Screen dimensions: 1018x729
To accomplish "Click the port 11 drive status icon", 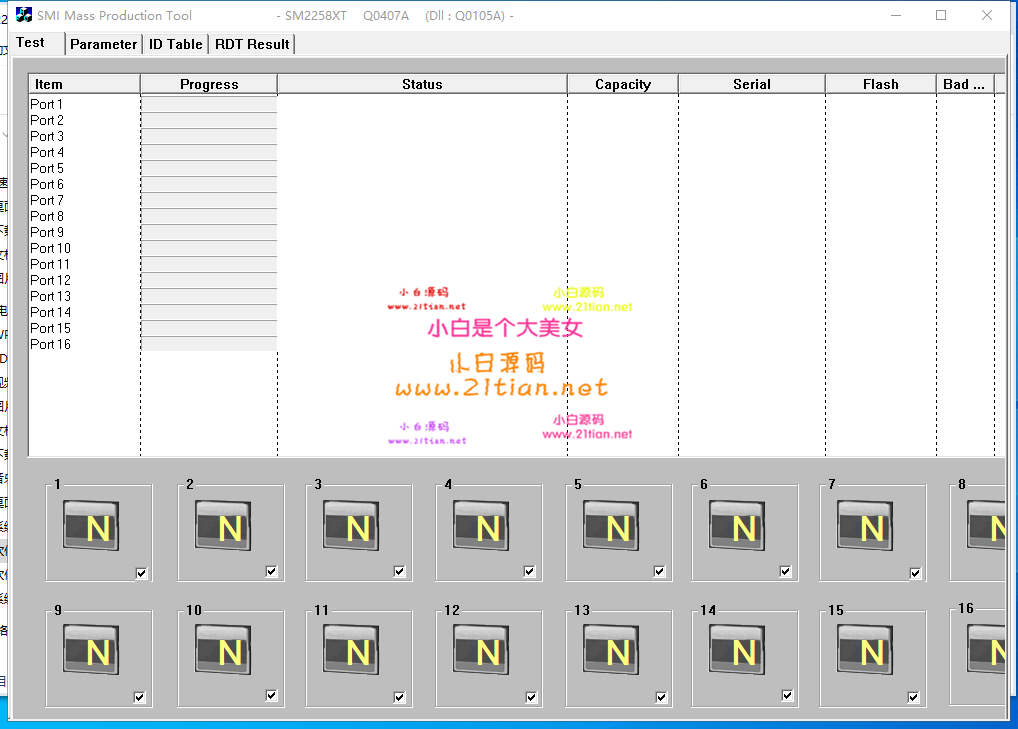I will click(x=351, y=649).
